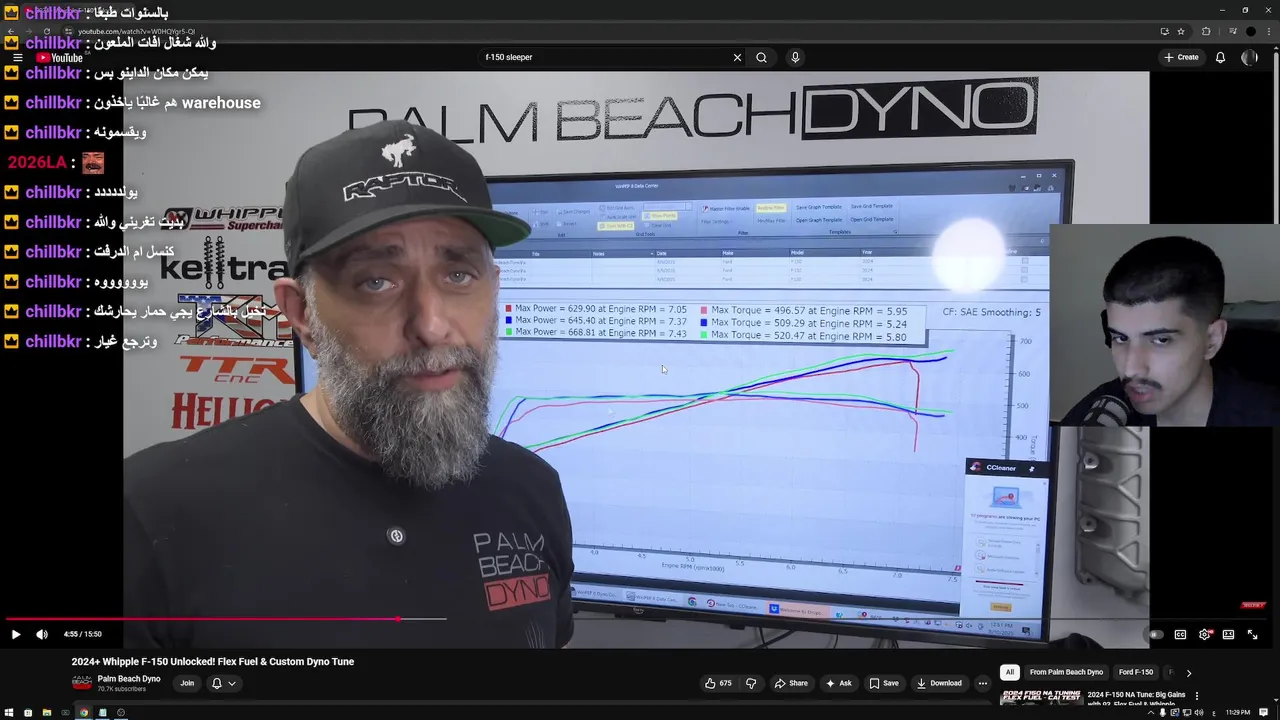The width and height of the screenshot is (1280, 720).
Task: Like the video with thumbs up
Action: coord(710,683)
